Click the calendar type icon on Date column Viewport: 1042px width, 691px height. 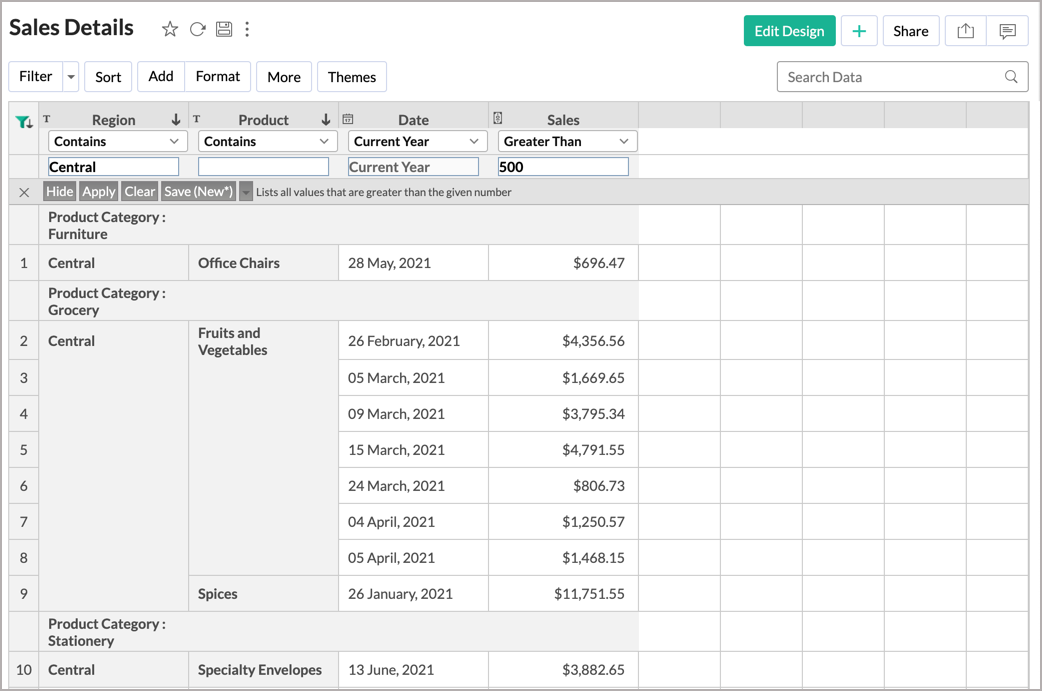click(x=348, y=119)
